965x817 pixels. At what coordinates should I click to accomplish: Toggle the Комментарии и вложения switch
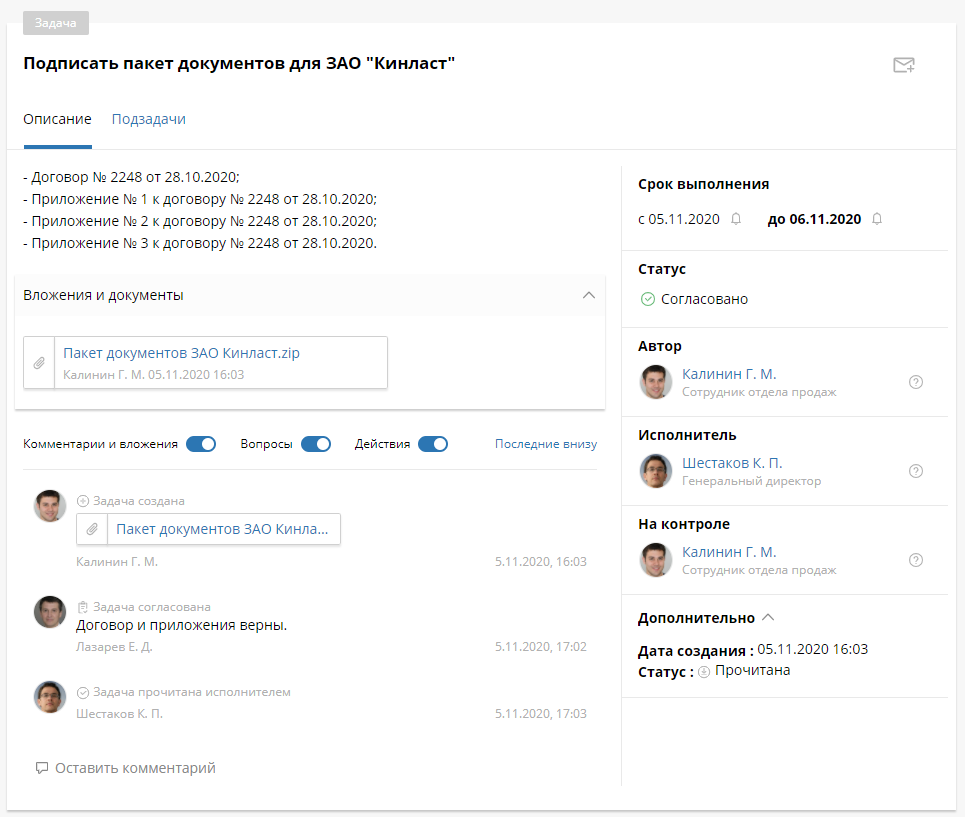[201, 444]
